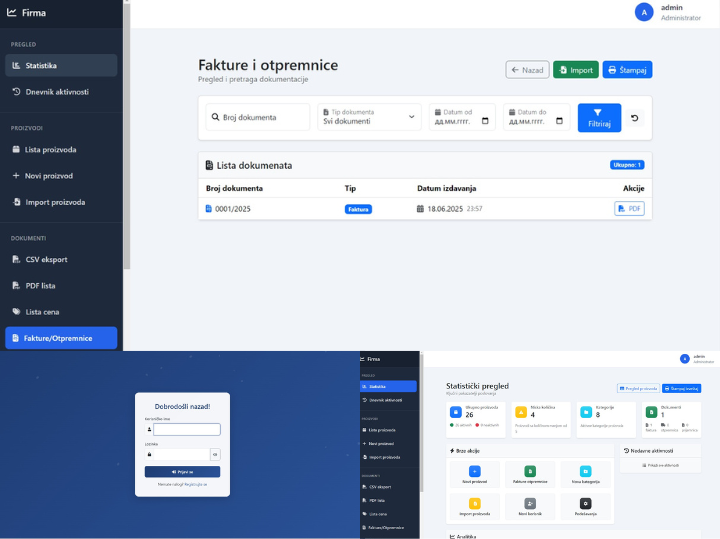Open CSV eksport in the large top sidebar
The width and height of the screenshot is (720, 539).
tap(61, 259)
